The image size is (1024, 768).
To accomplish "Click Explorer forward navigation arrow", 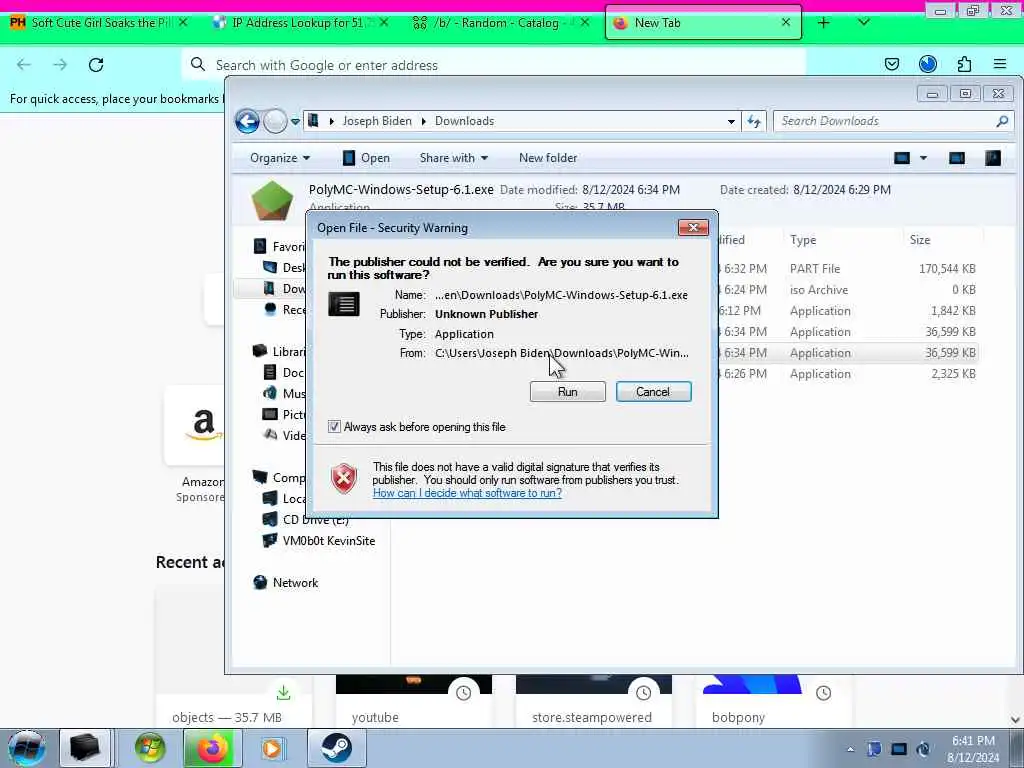I will pos(275,121).
